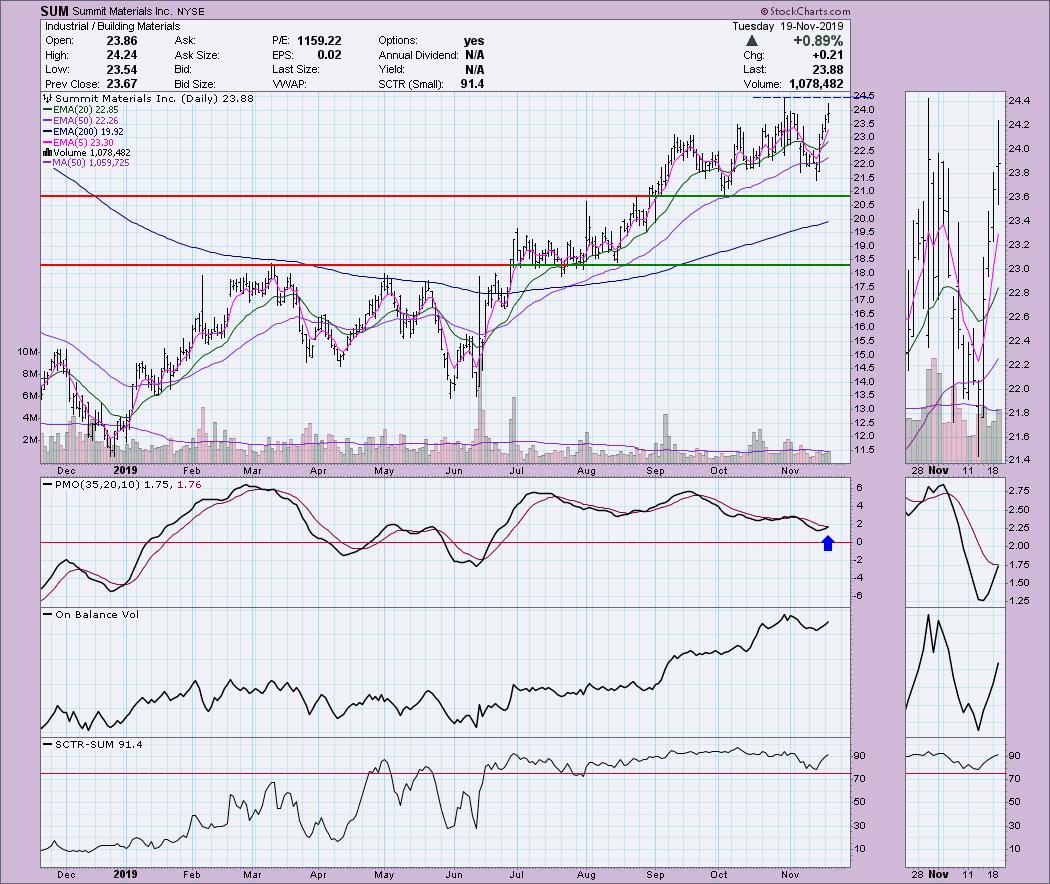Image resolution: width=1050 pixels, height=884 pixels.
Task: Click the MA(50) 1,059,725 legend entry
Action: pos(86,163)
